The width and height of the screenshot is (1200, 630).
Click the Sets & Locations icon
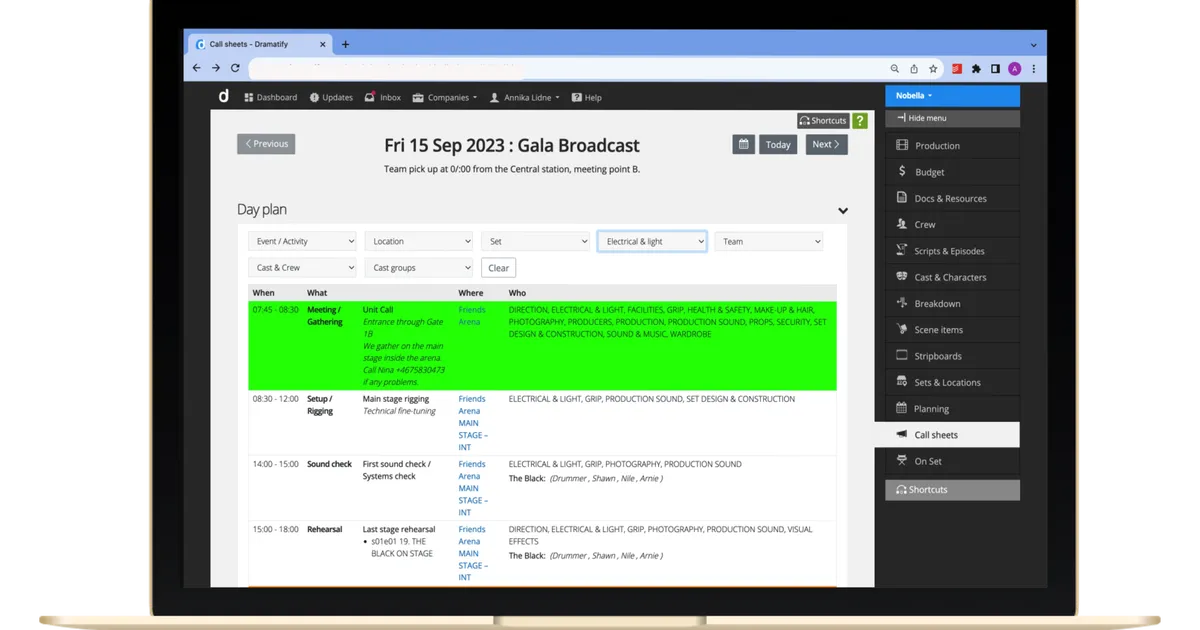(x=902, y=382)
